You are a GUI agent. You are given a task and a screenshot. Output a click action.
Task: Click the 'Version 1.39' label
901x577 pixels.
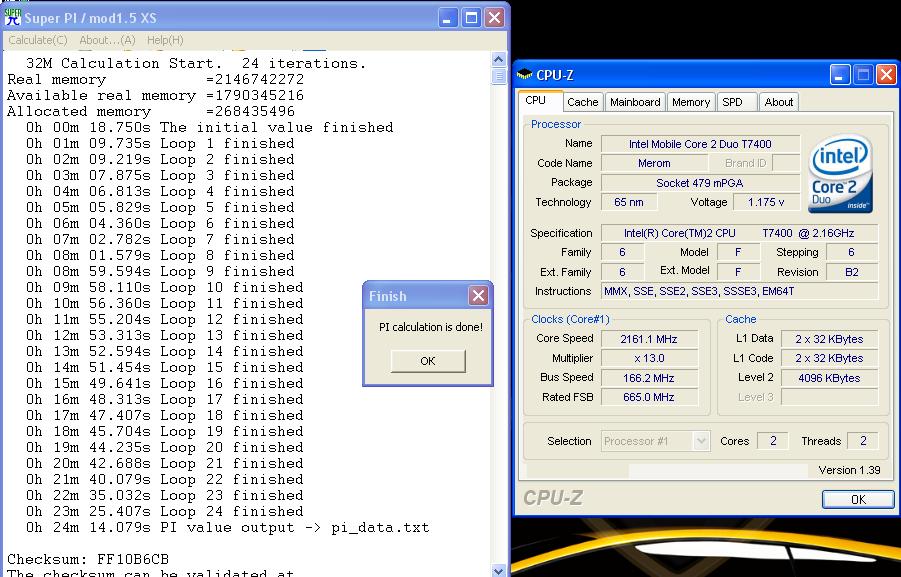tap(849, 470)
